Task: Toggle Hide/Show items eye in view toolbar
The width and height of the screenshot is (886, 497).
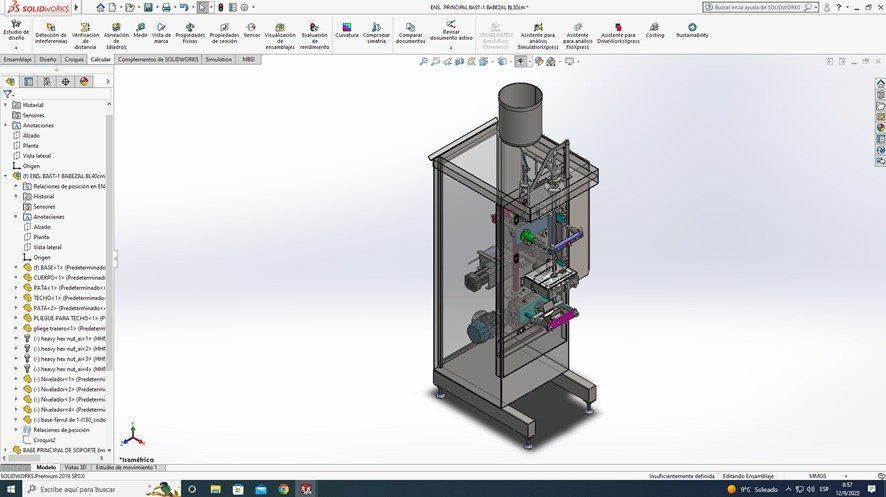Action: [520, 61]
